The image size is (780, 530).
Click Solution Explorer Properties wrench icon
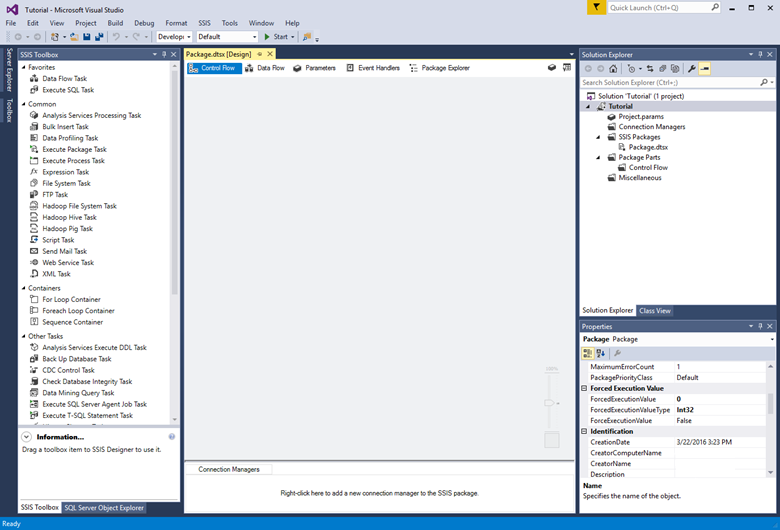[x=691, y=69]
